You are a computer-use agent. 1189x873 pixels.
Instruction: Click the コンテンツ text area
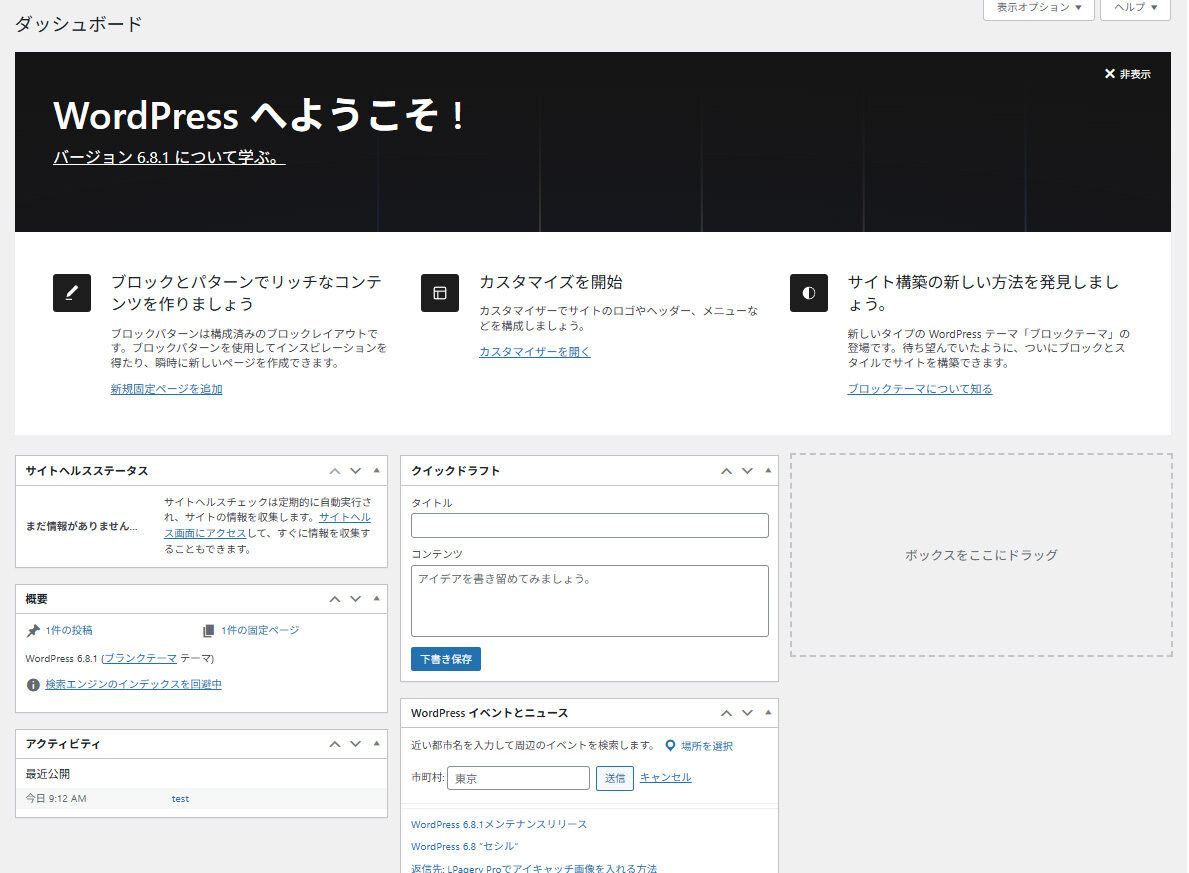(590, 601)
